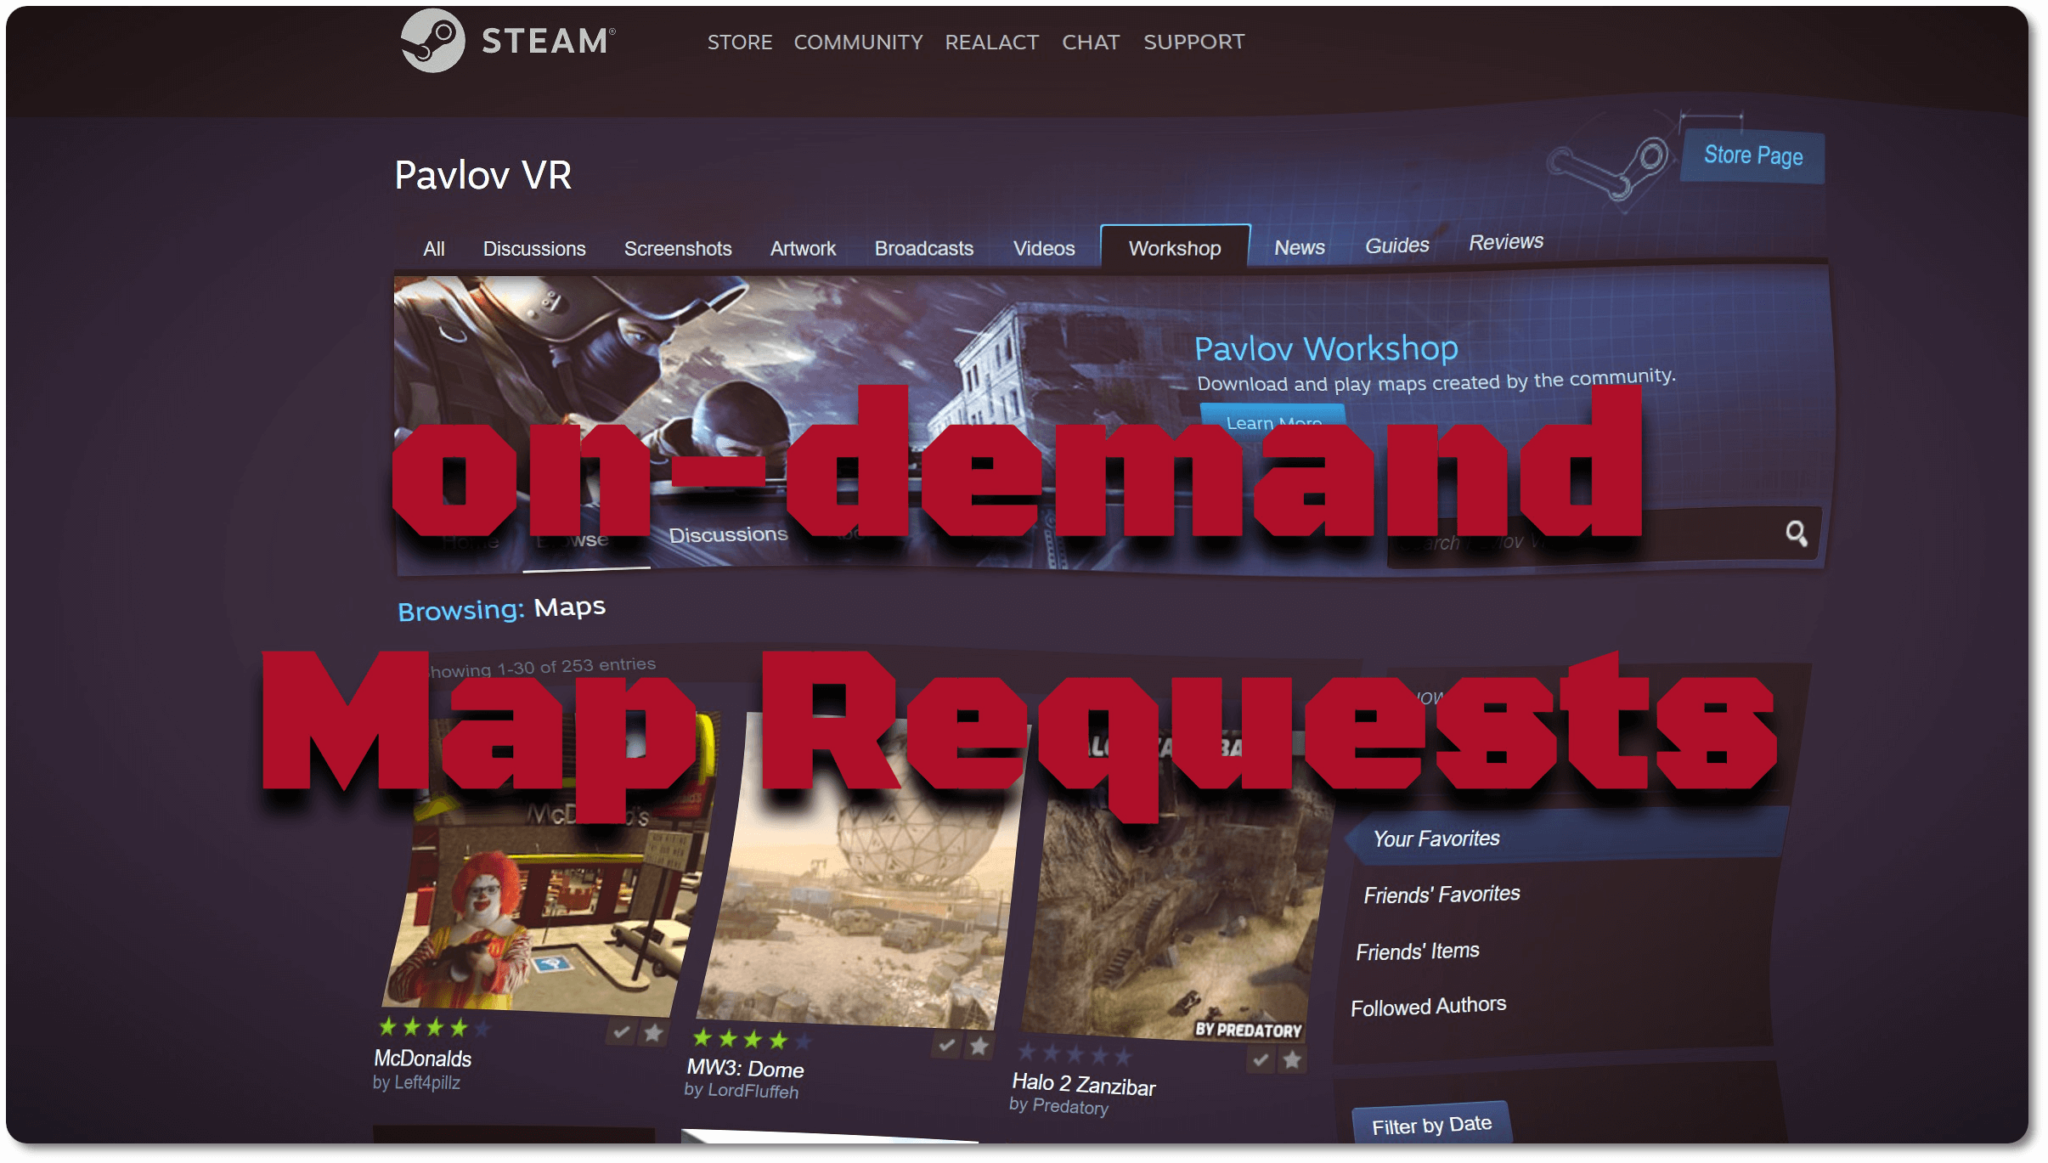Toggle subscribe checkmark on McDonalds map

[621, 1031]
